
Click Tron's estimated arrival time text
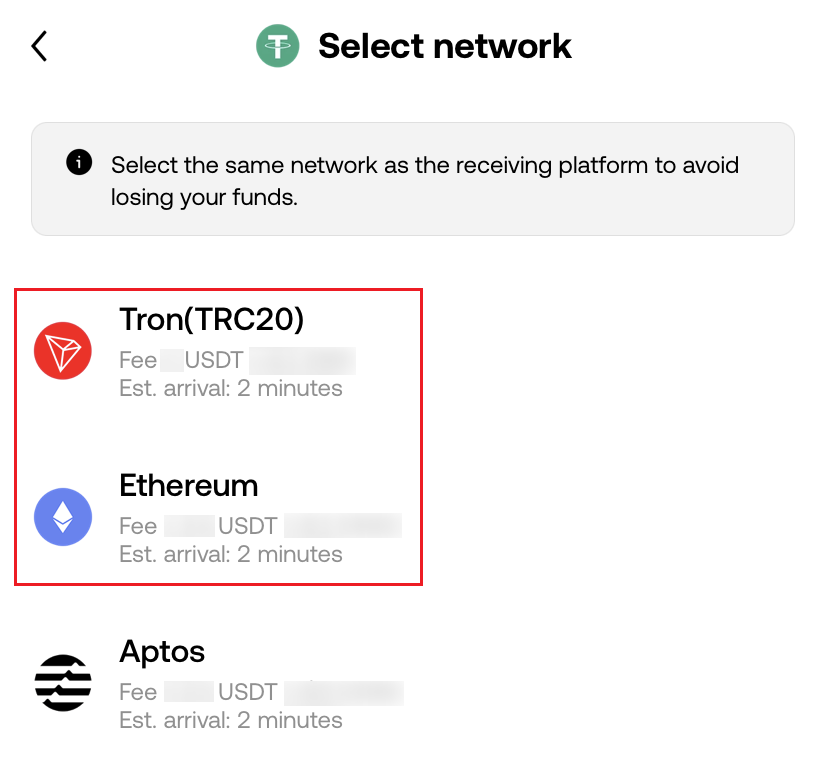click(x=231, y=389)
